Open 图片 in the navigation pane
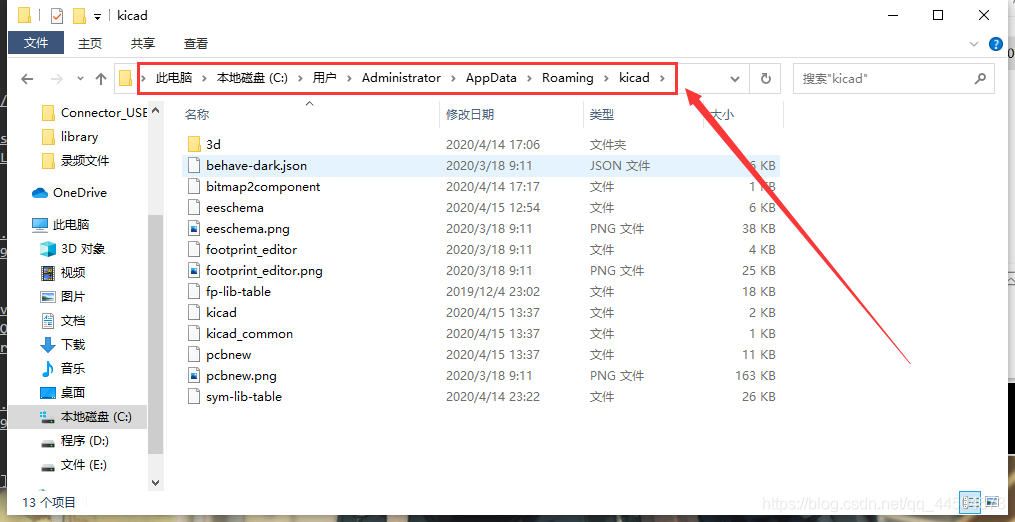This screenshot has width=1015, height=522. [73, 297]
